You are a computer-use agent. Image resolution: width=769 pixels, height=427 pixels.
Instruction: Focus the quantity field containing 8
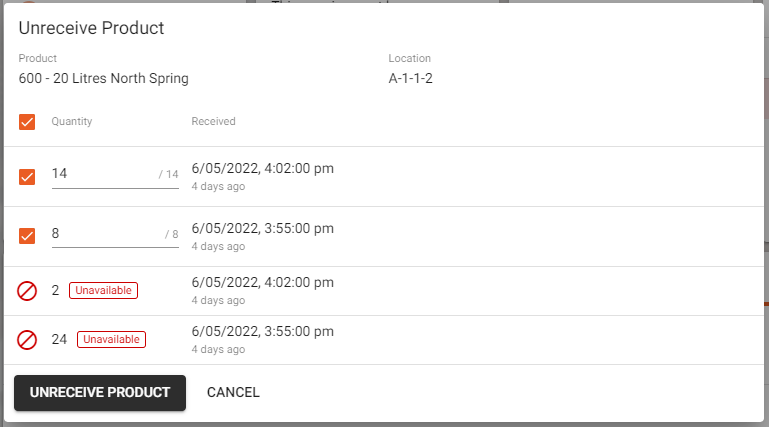point(100,234)
